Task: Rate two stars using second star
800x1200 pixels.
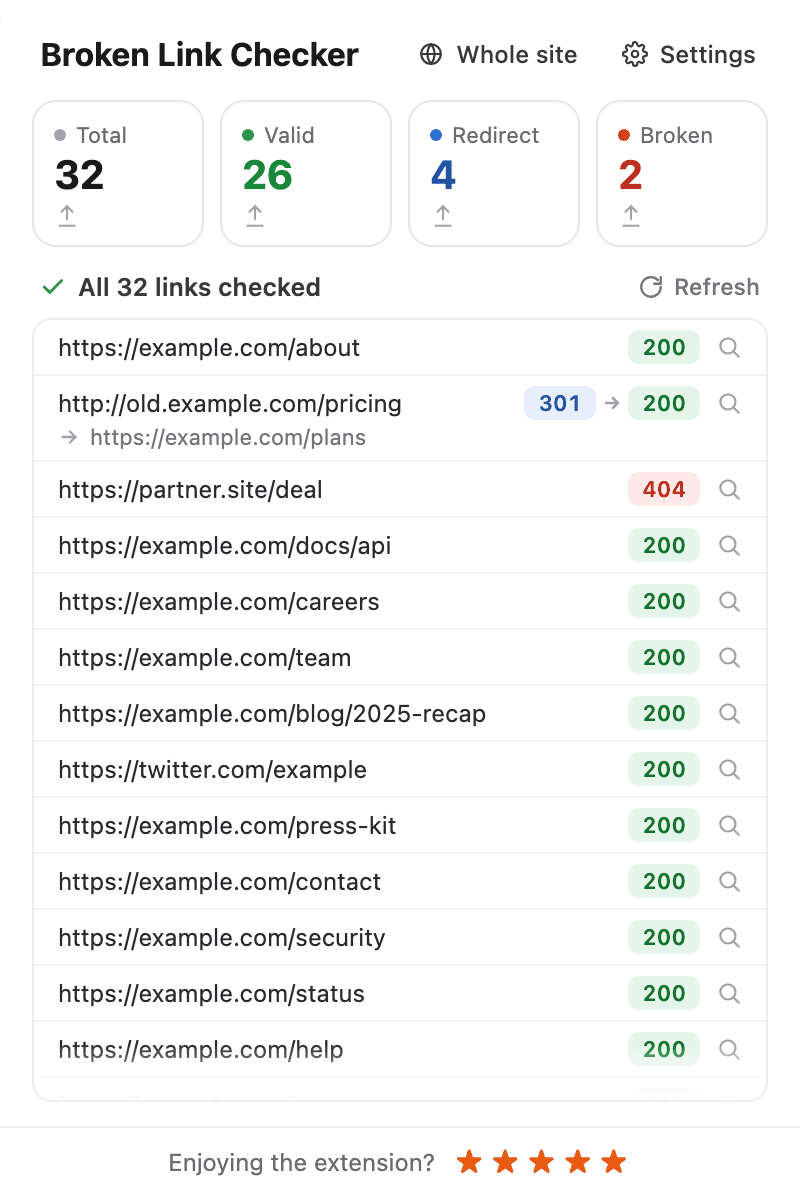Action: pyautogui.click(x=506, y=1162)
